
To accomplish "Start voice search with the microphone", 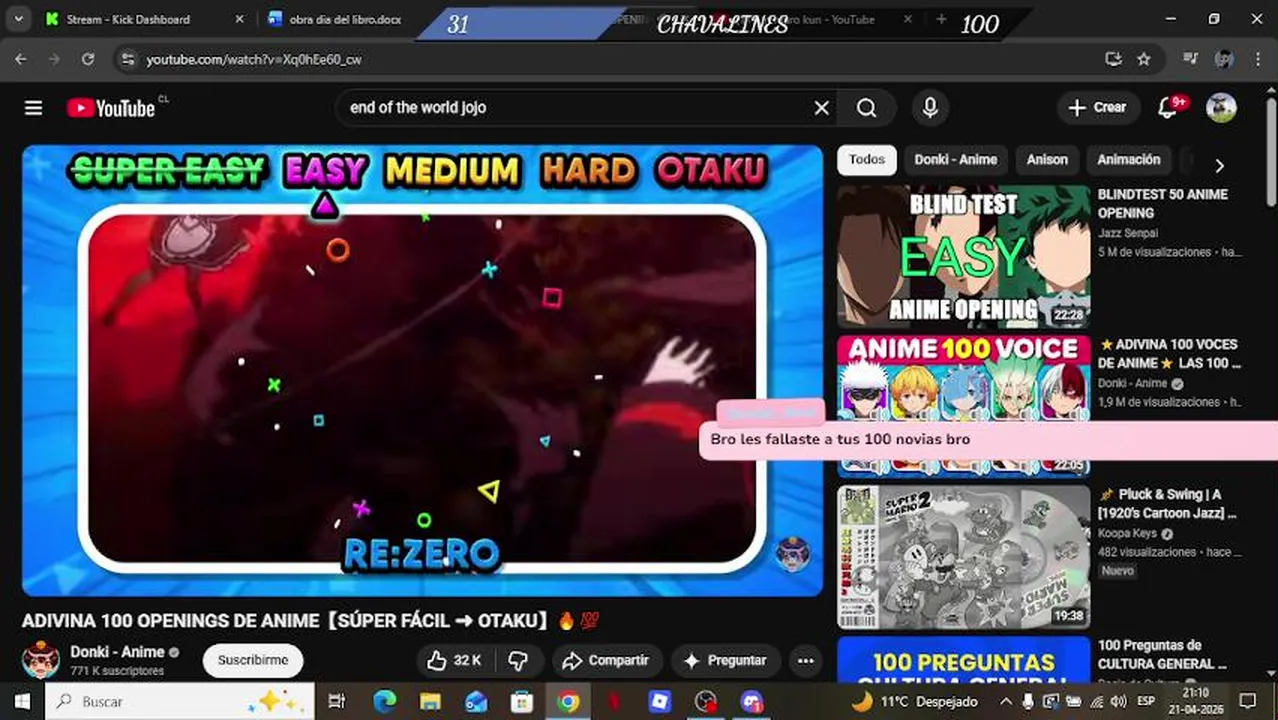I will (x=930, y=108).
